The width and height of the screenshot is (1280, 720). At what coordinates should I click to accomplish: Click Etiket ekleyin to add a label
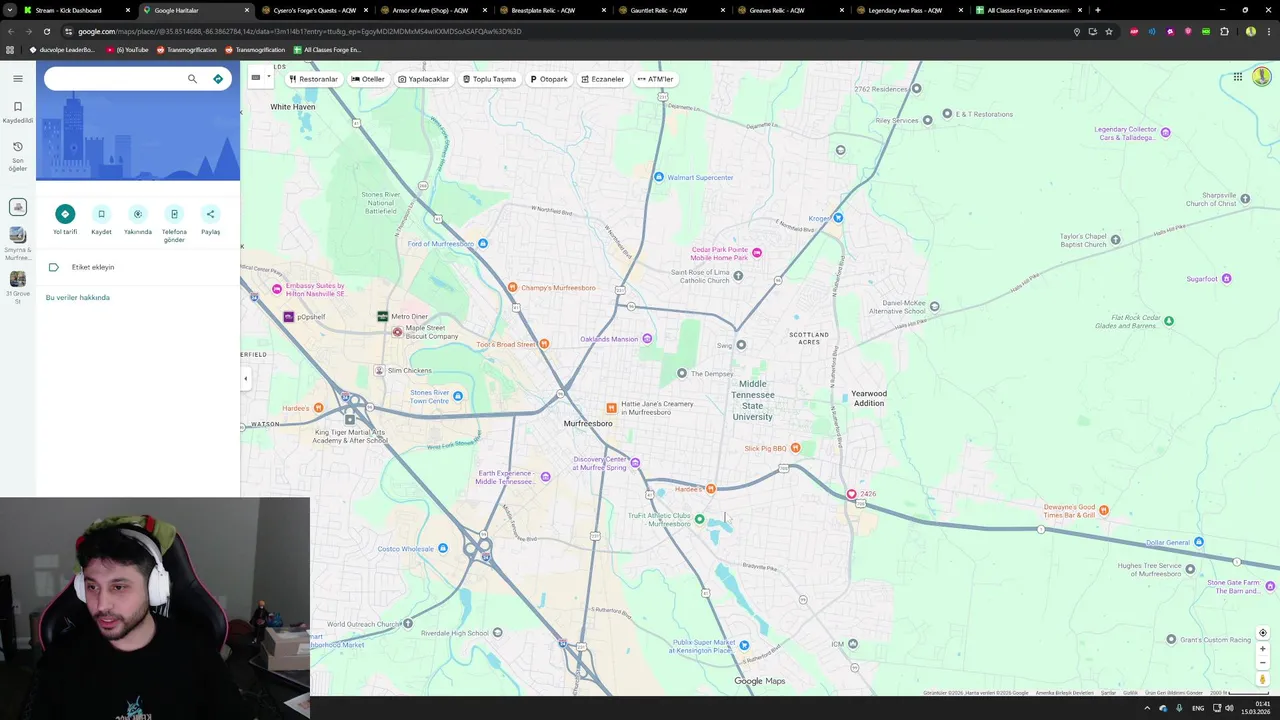click(x=93, y=267)
